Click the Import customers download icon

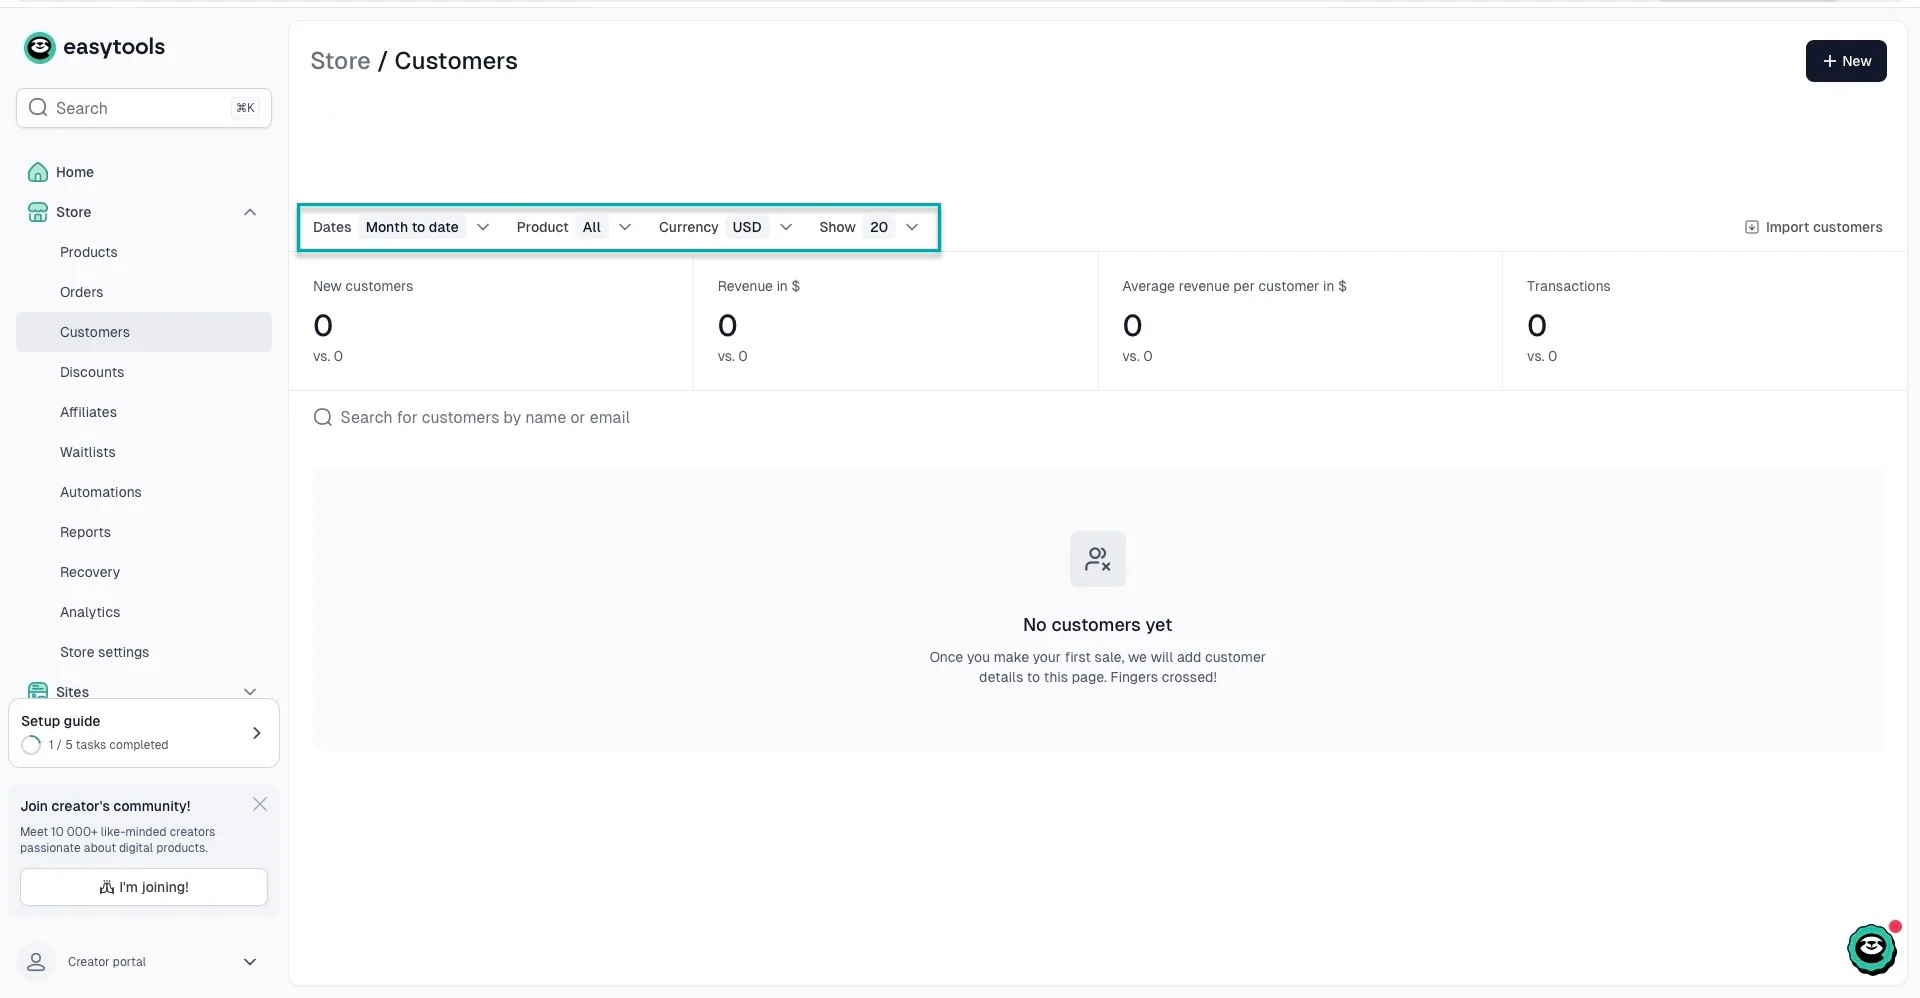tap(1751, 227)
